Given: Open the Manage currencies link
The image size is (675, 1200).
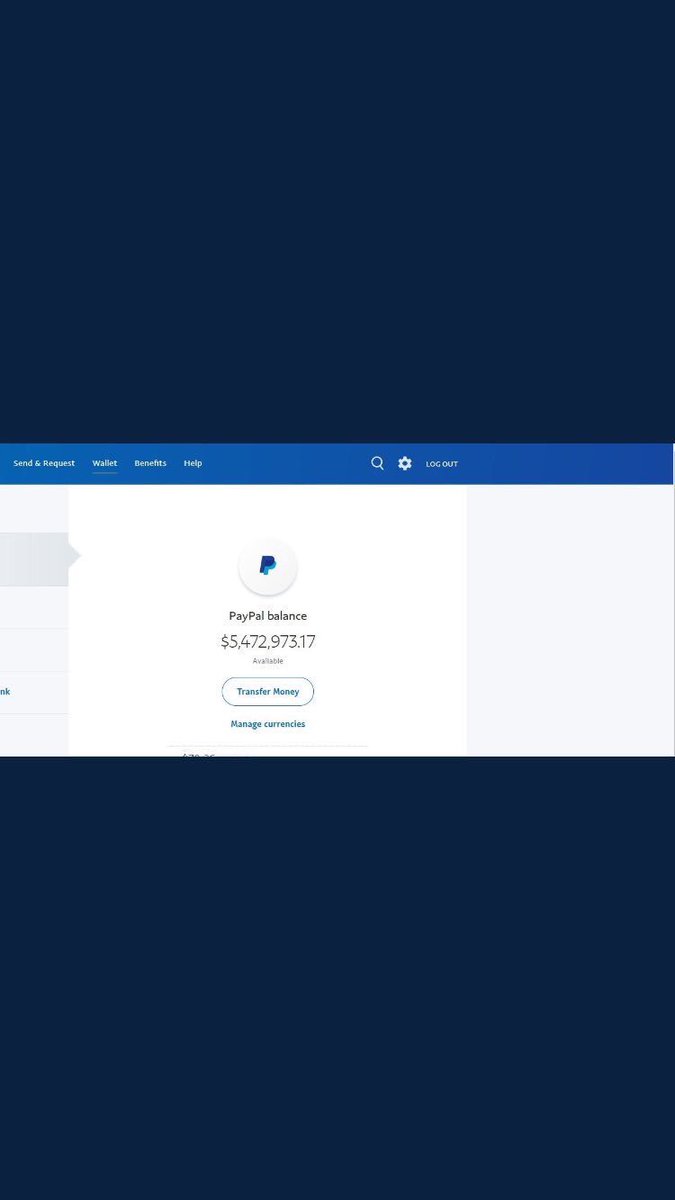Looking at the screenshot, I should (x=268, y=724).
